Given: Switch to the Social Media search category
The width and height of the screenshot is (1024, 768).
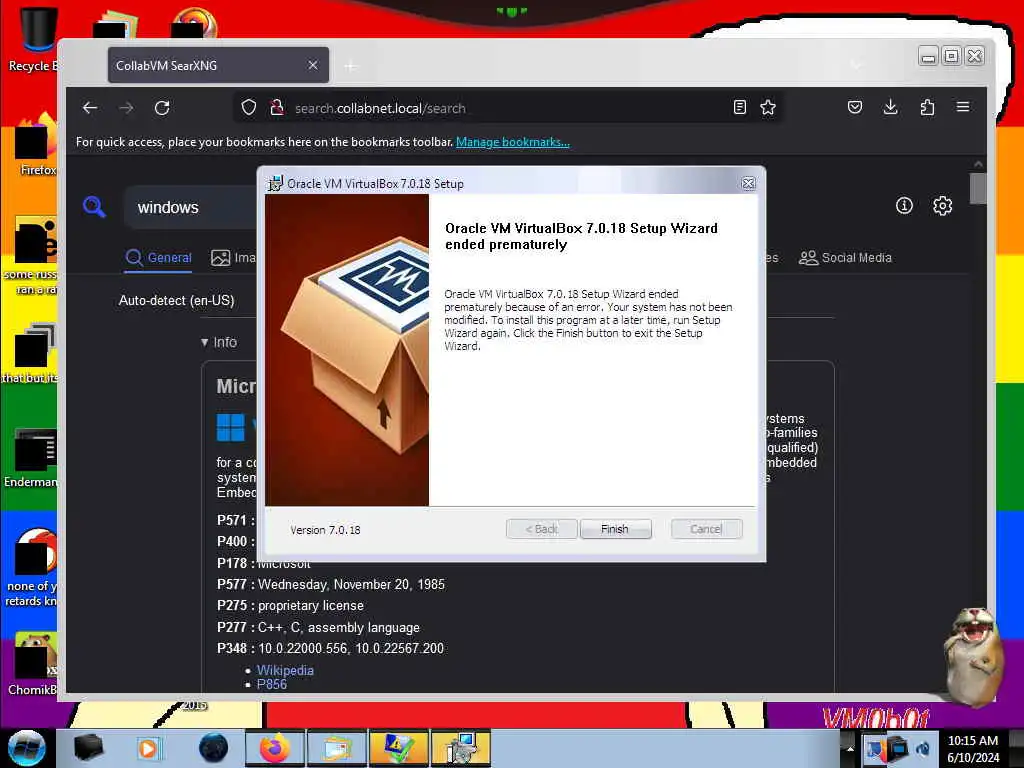Looking at the screenshot, I should 845,257.
